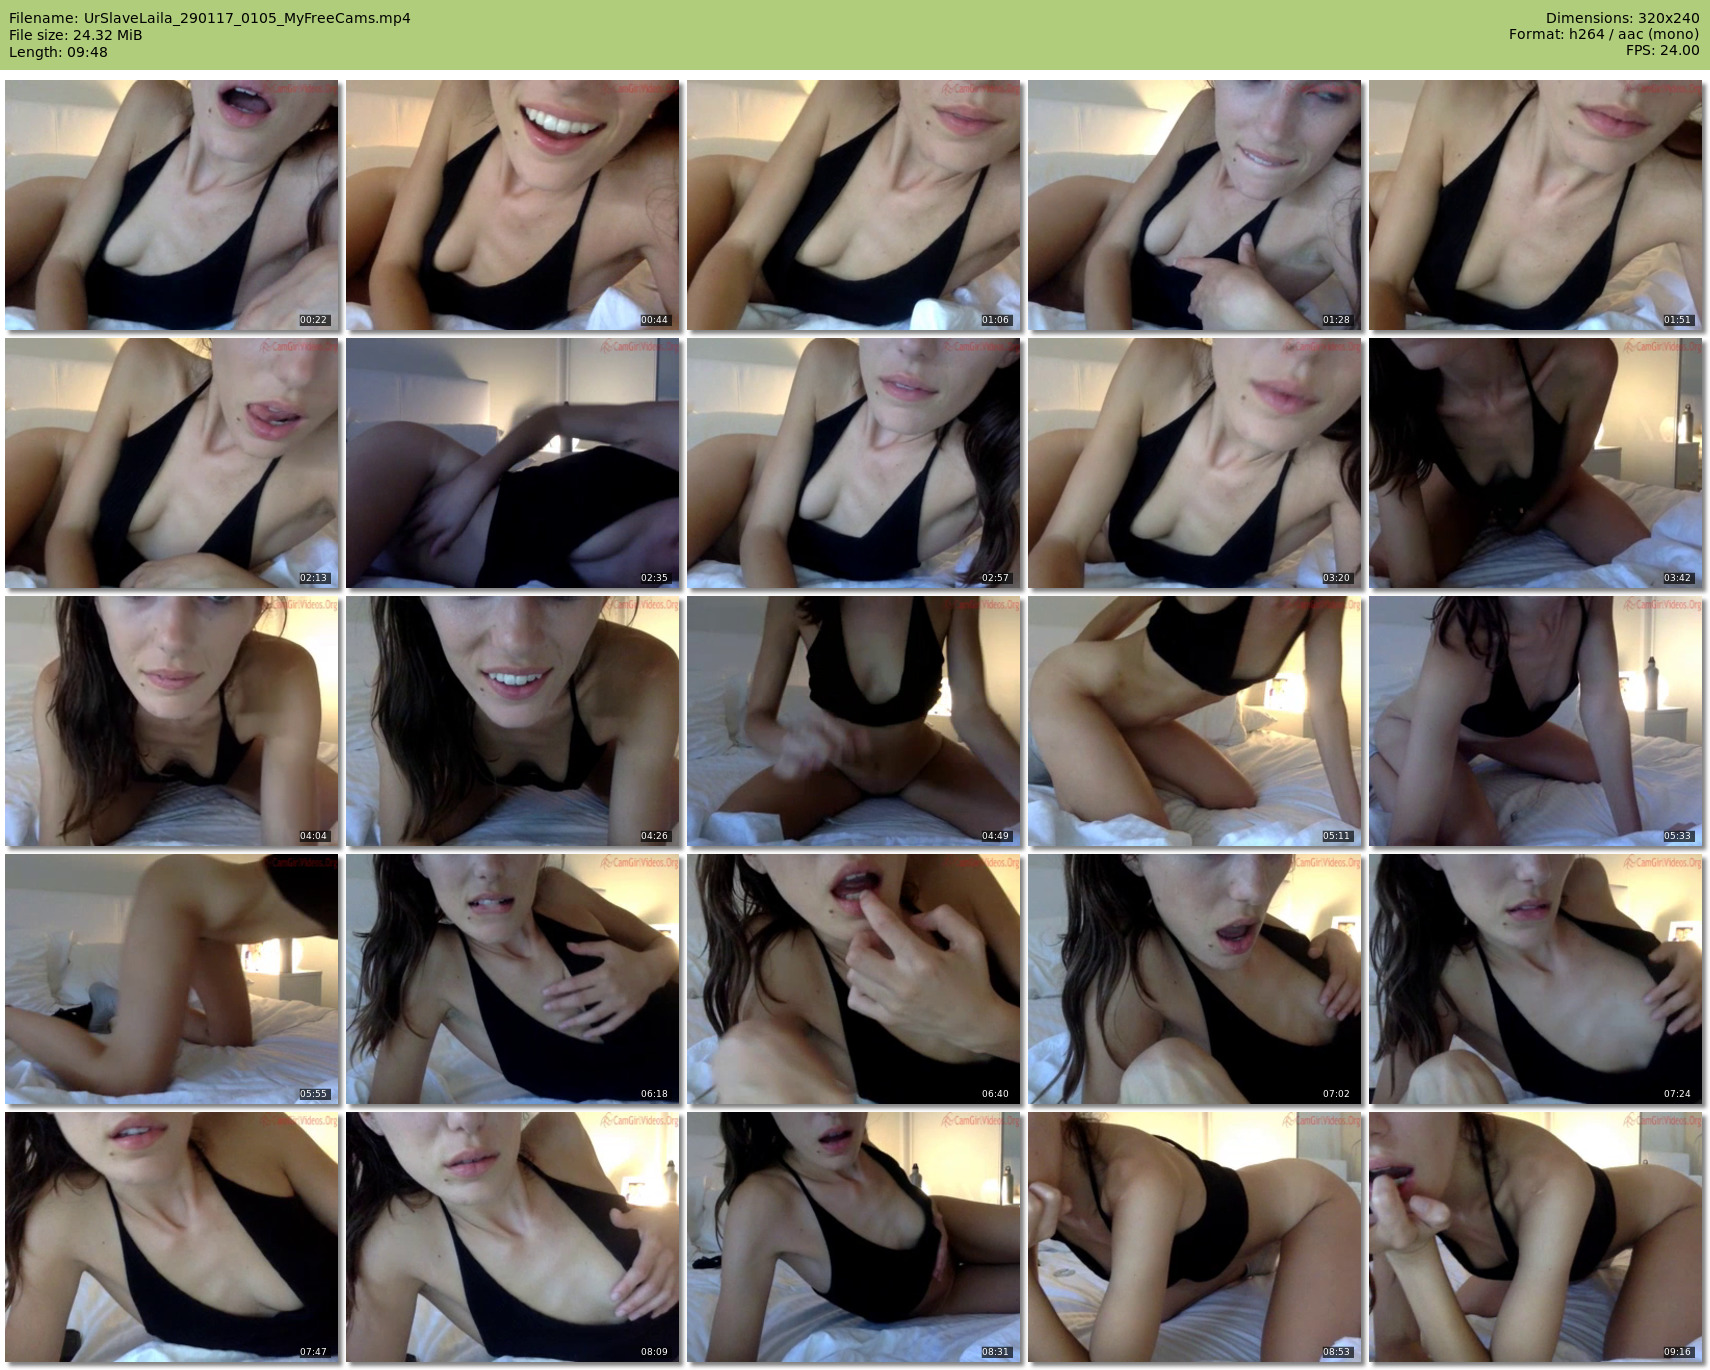Click the FPS 24.00 label
Screen dimensions: 1710x1370
pyautogui.click(x=1662, y=50)
